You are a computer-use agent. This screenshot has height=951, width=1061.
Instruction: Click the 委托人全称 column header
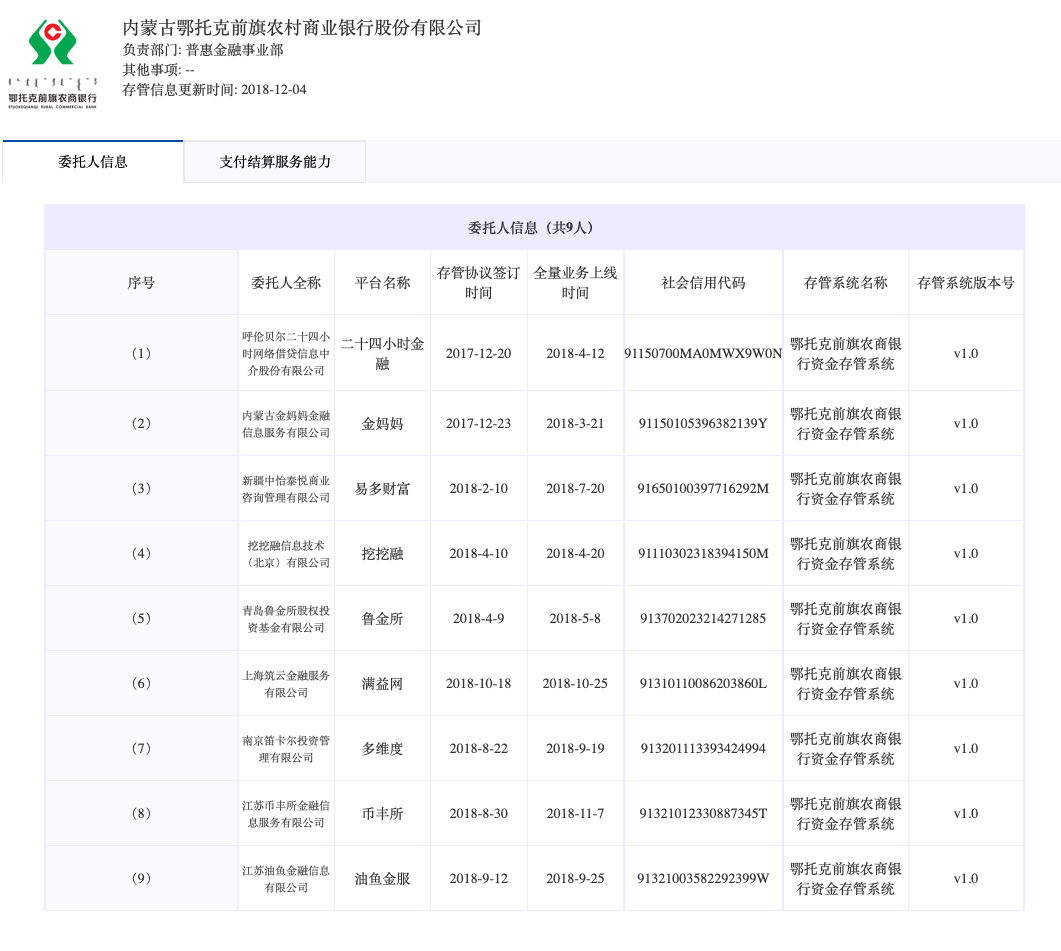pyautogui.click(x=286, y=283)
